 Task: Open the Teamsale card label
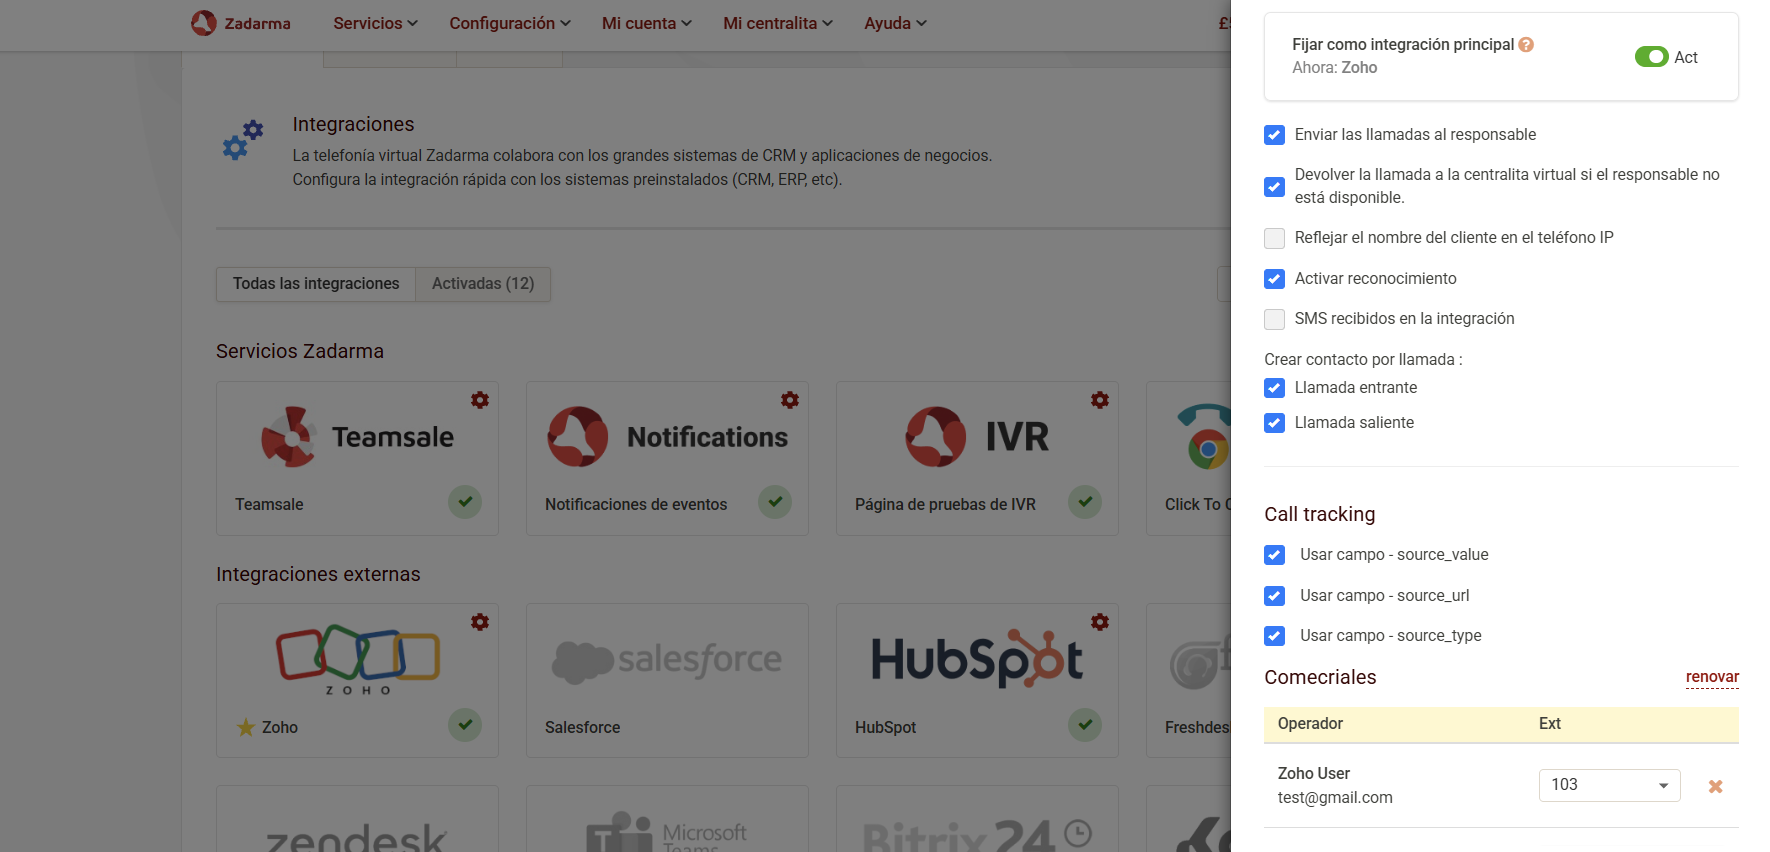269,505
